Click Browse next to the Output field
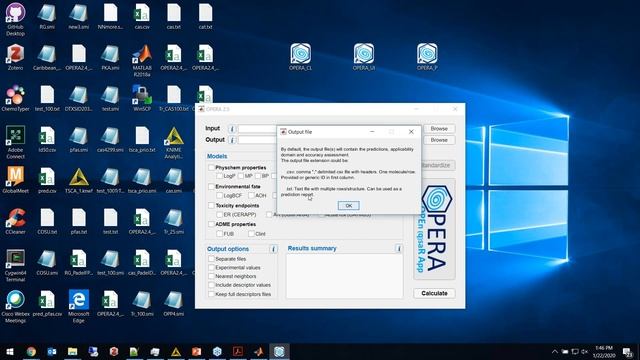 [x=439, y=140]
